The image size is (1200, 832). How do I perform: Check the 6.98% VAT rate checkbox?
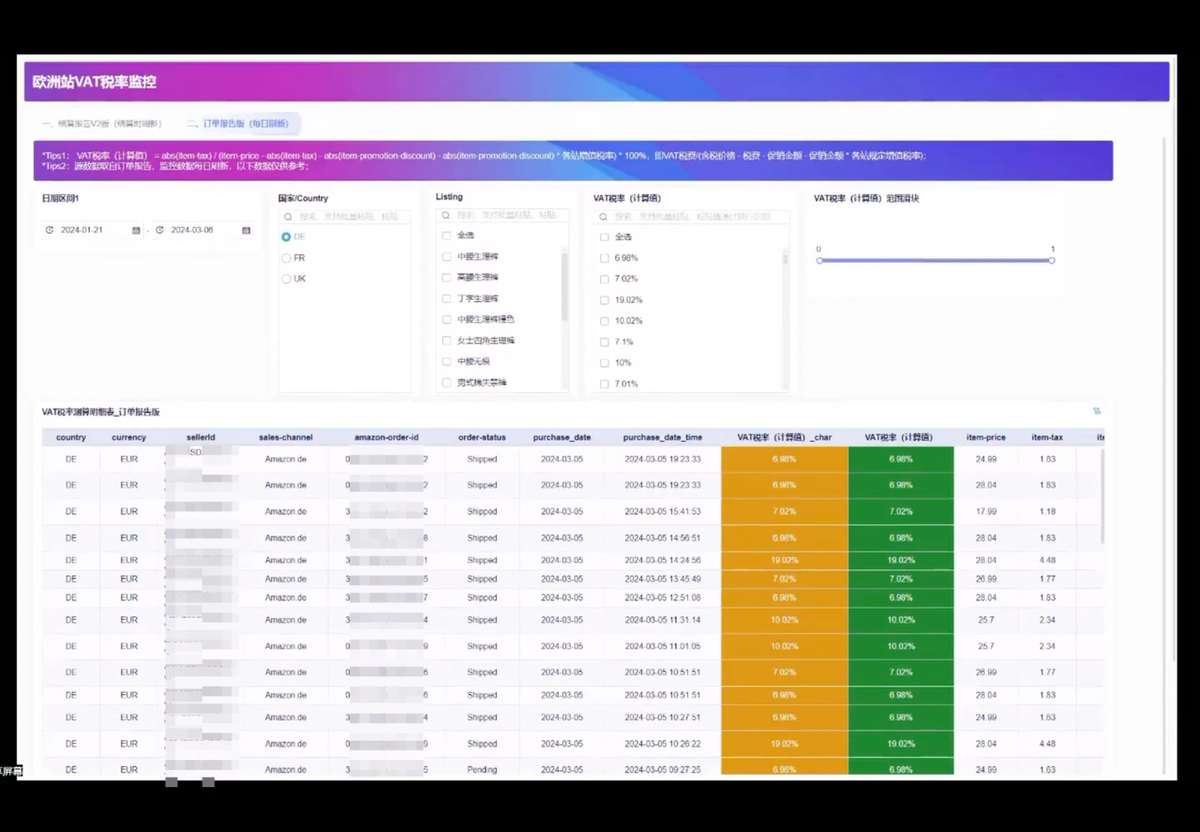(x=604, y=258)
